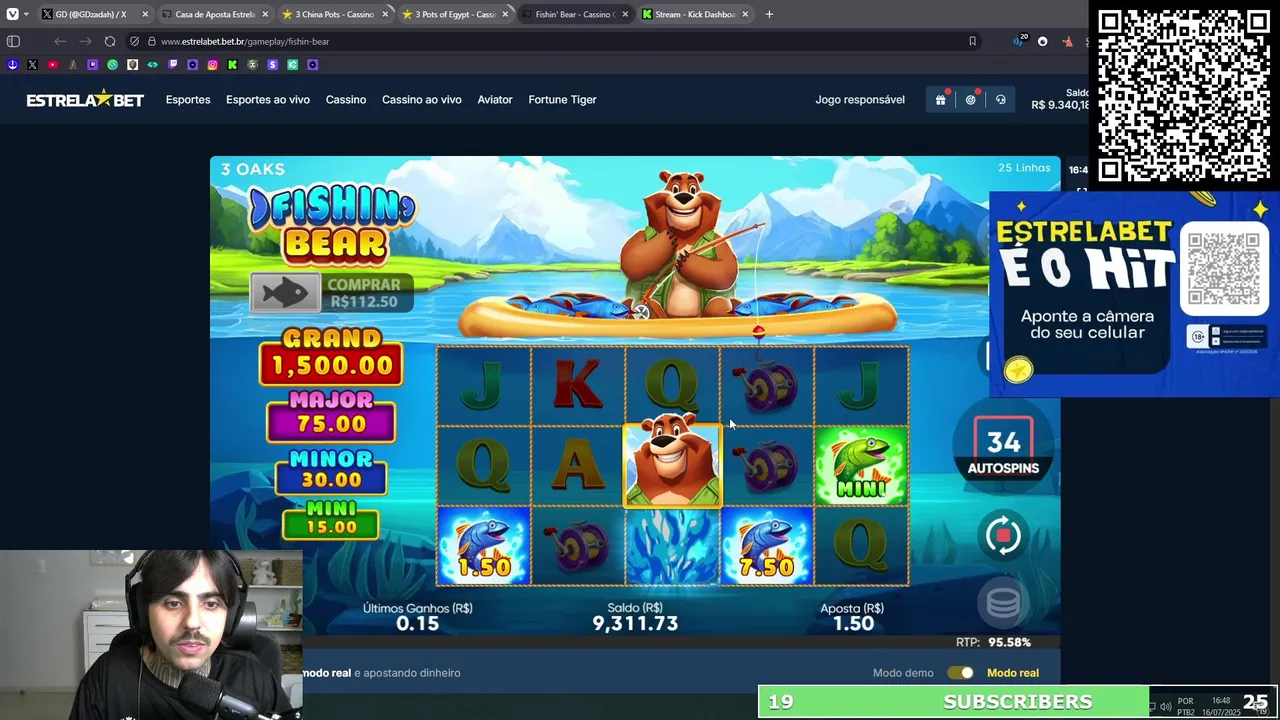Click the green MINI fish symbol

(x=861, y=466)
